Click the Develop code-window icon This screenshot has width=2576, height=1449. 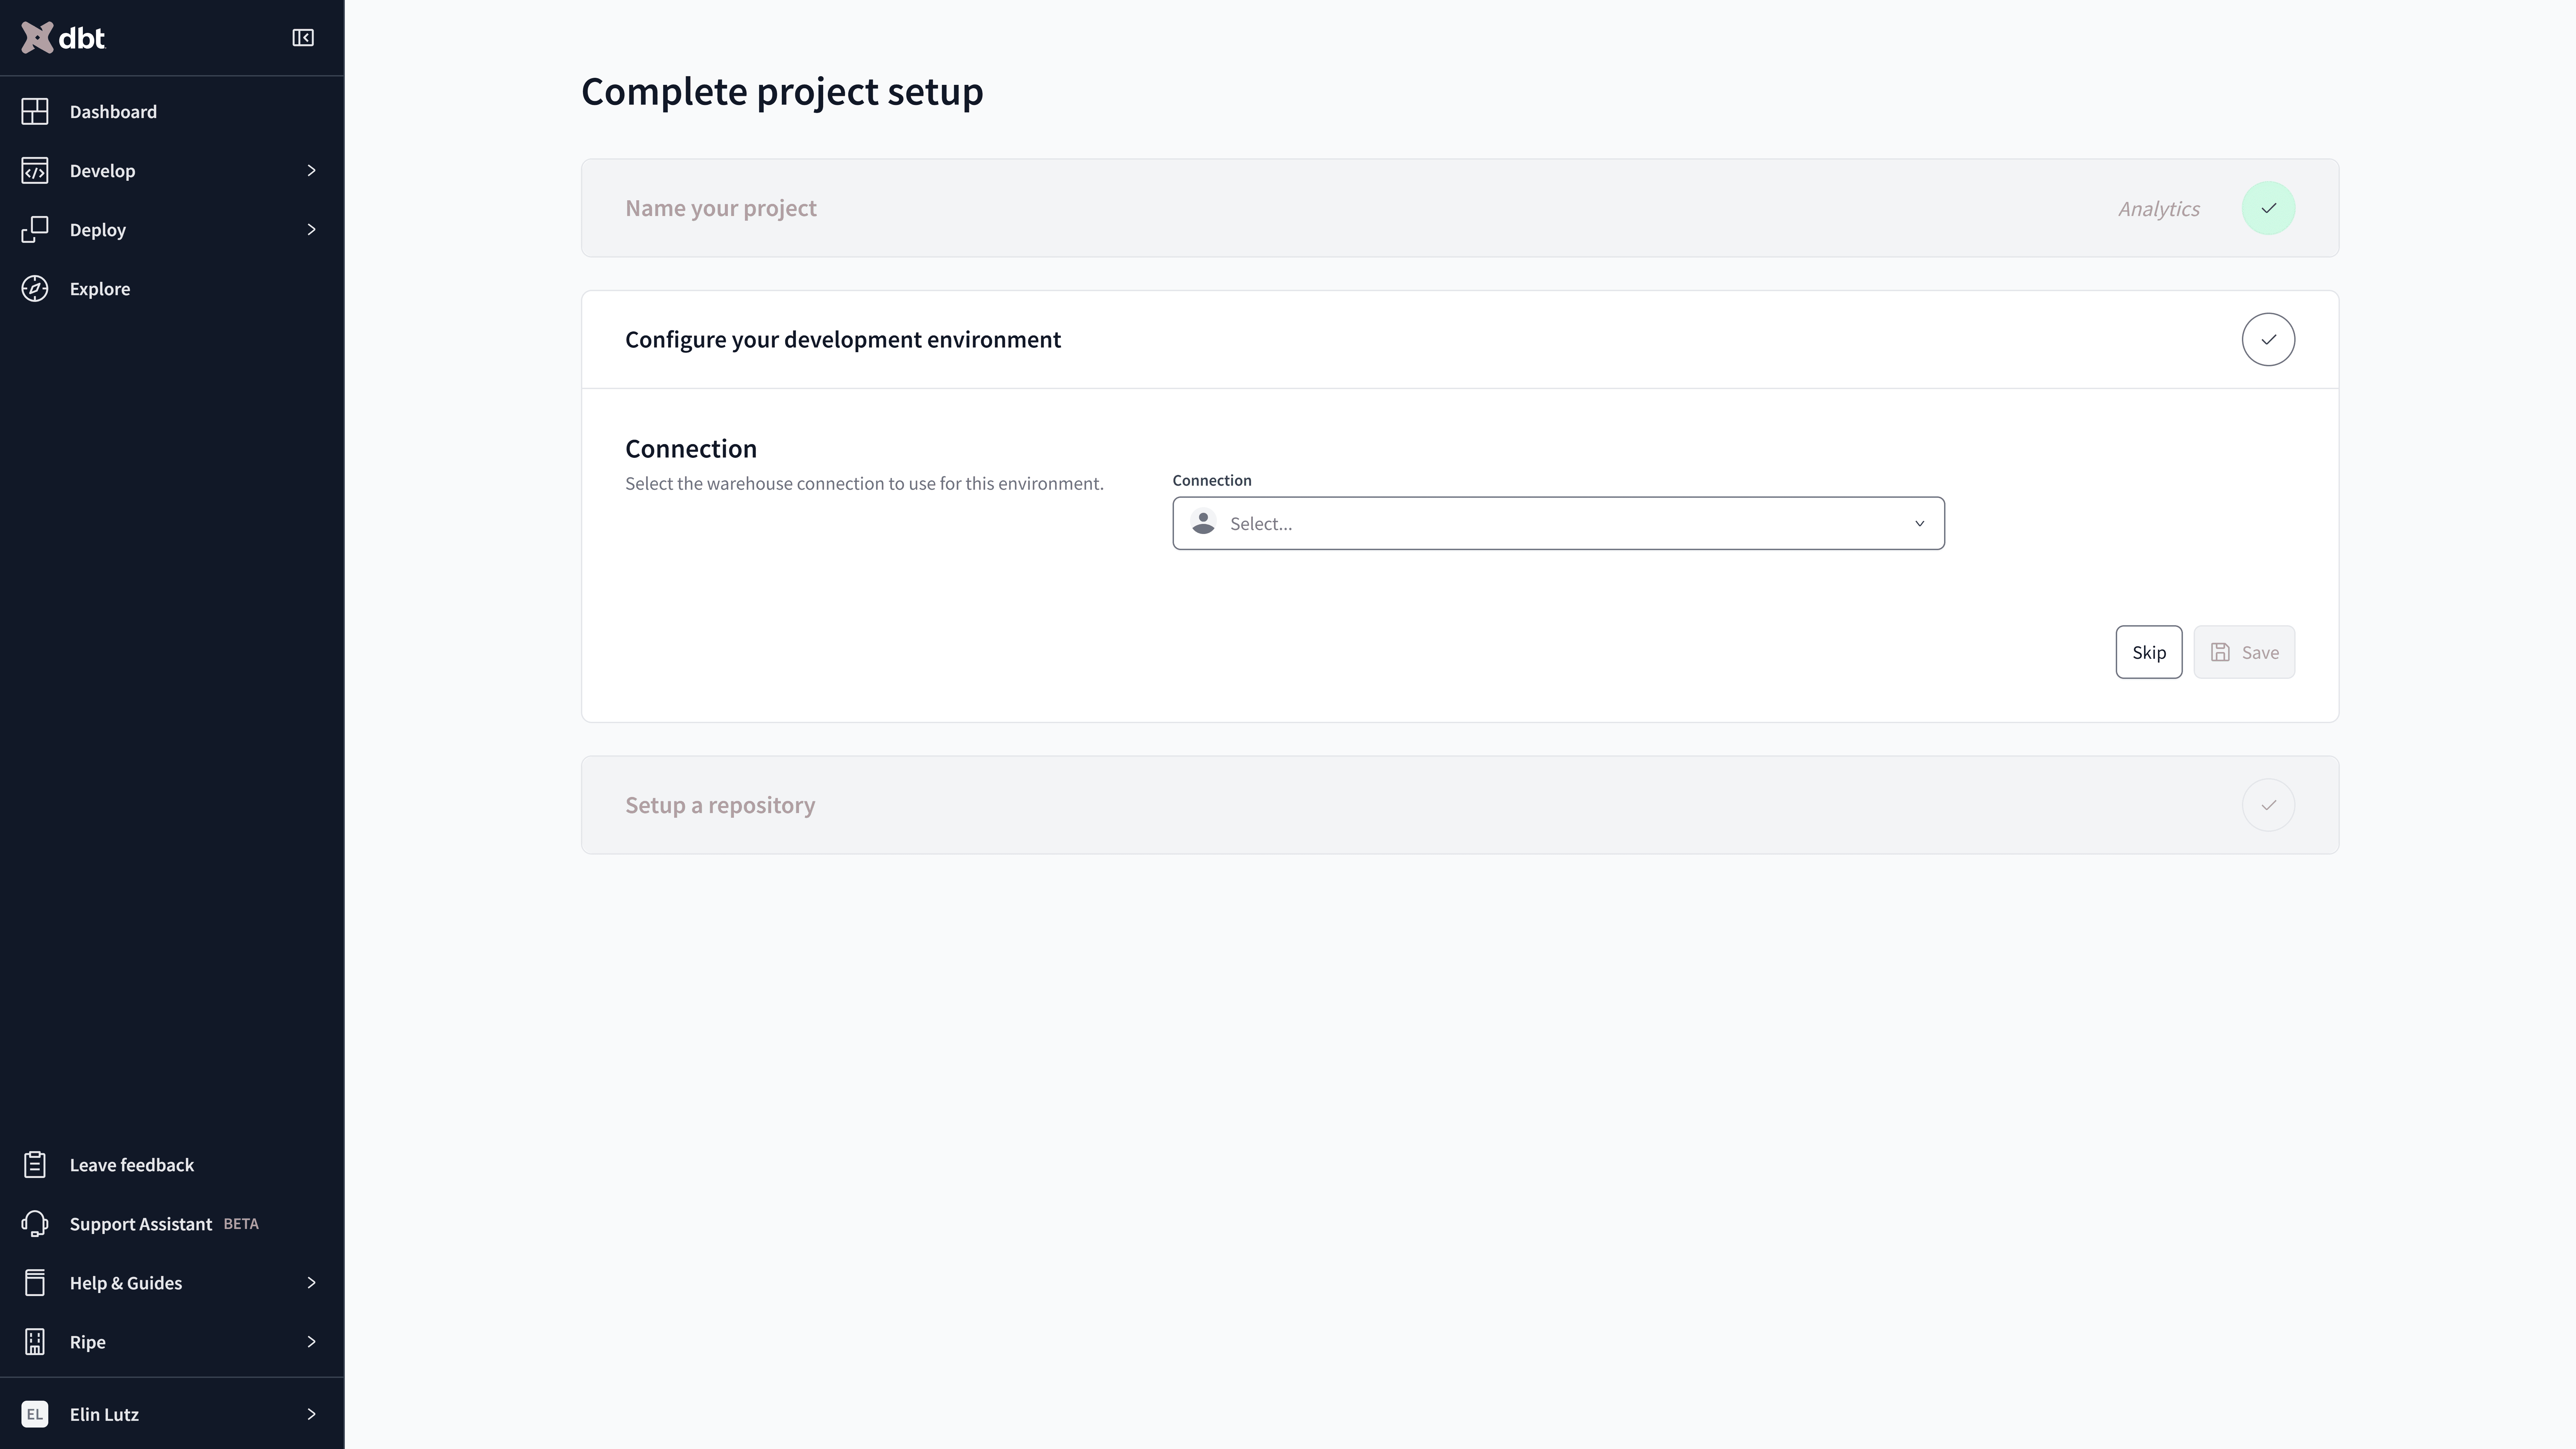click(35, 170)
